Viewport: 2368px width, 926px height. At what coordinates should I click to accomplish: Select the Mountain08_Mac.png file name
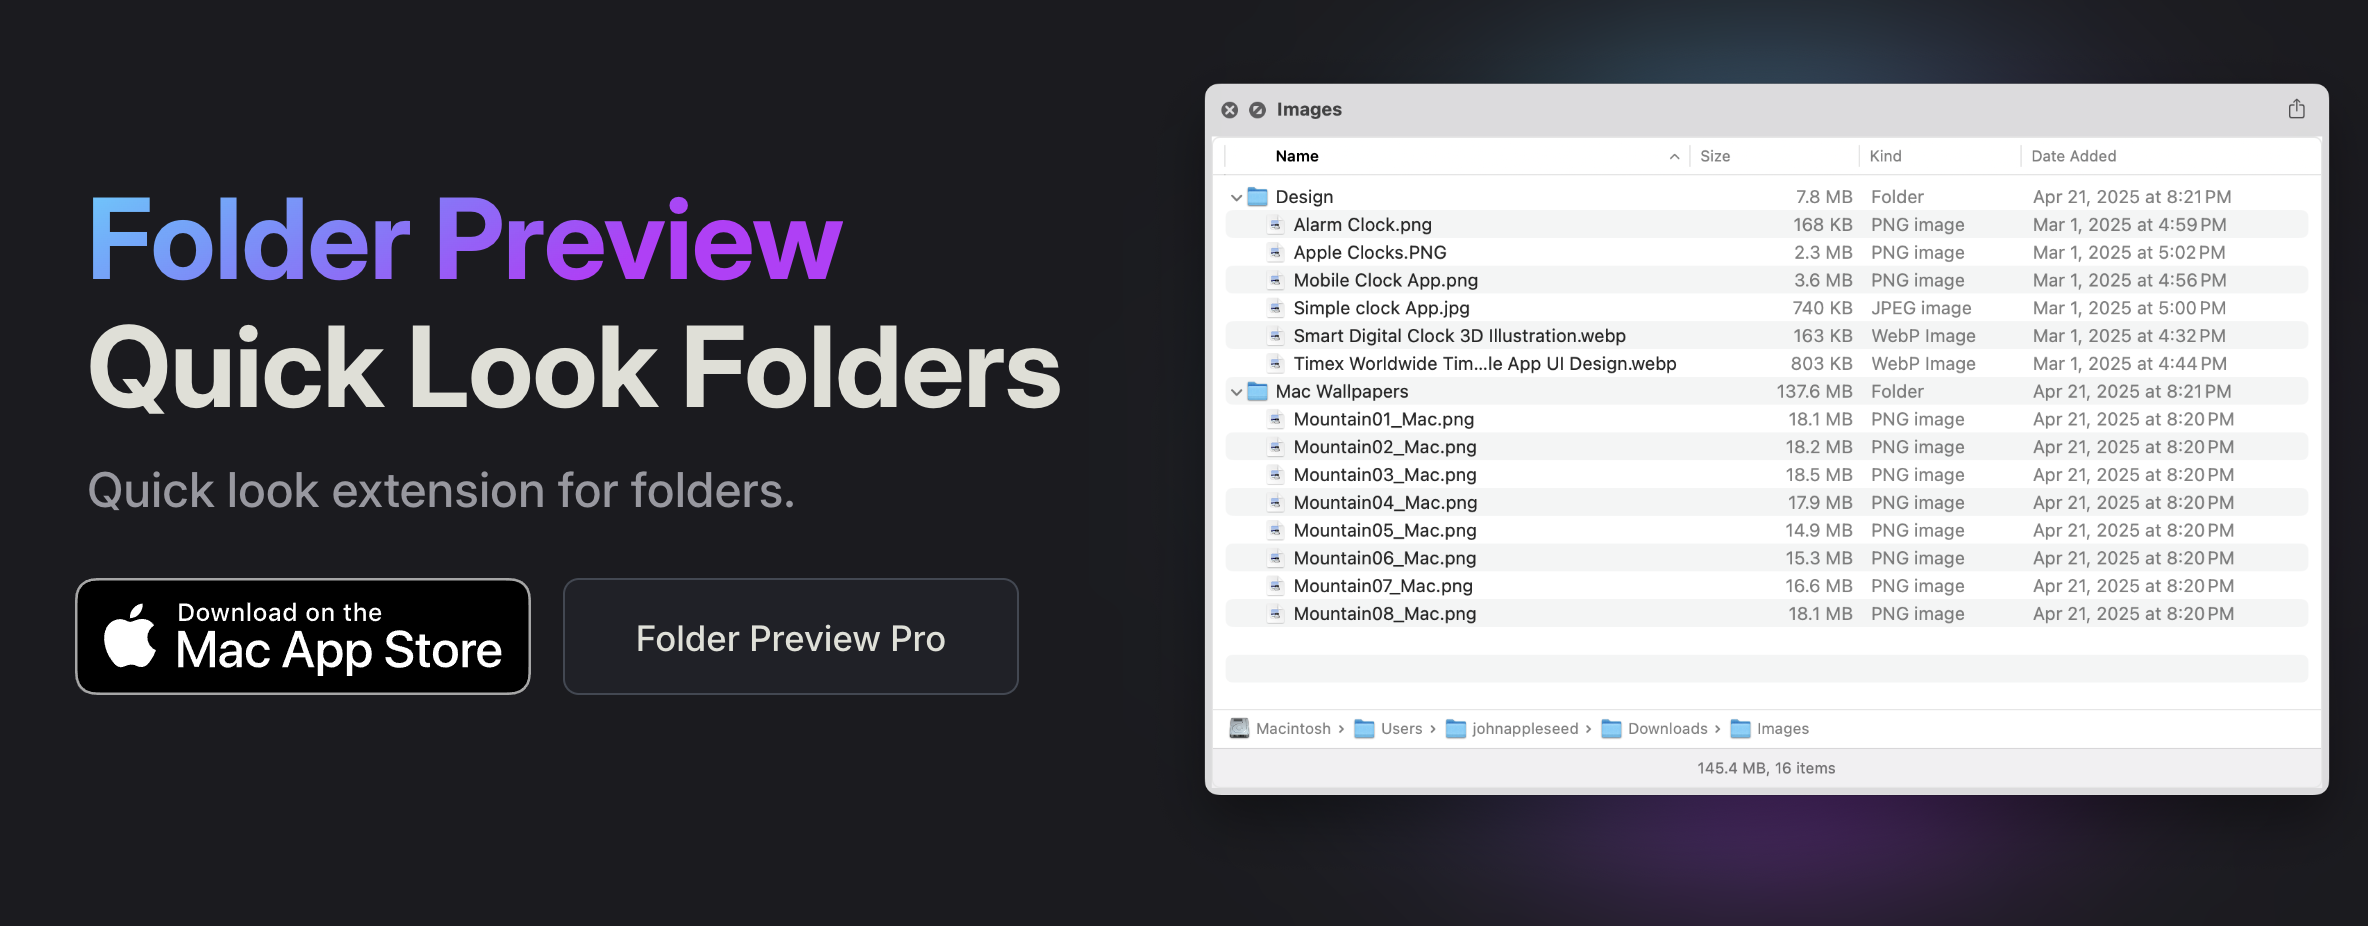1384,614
